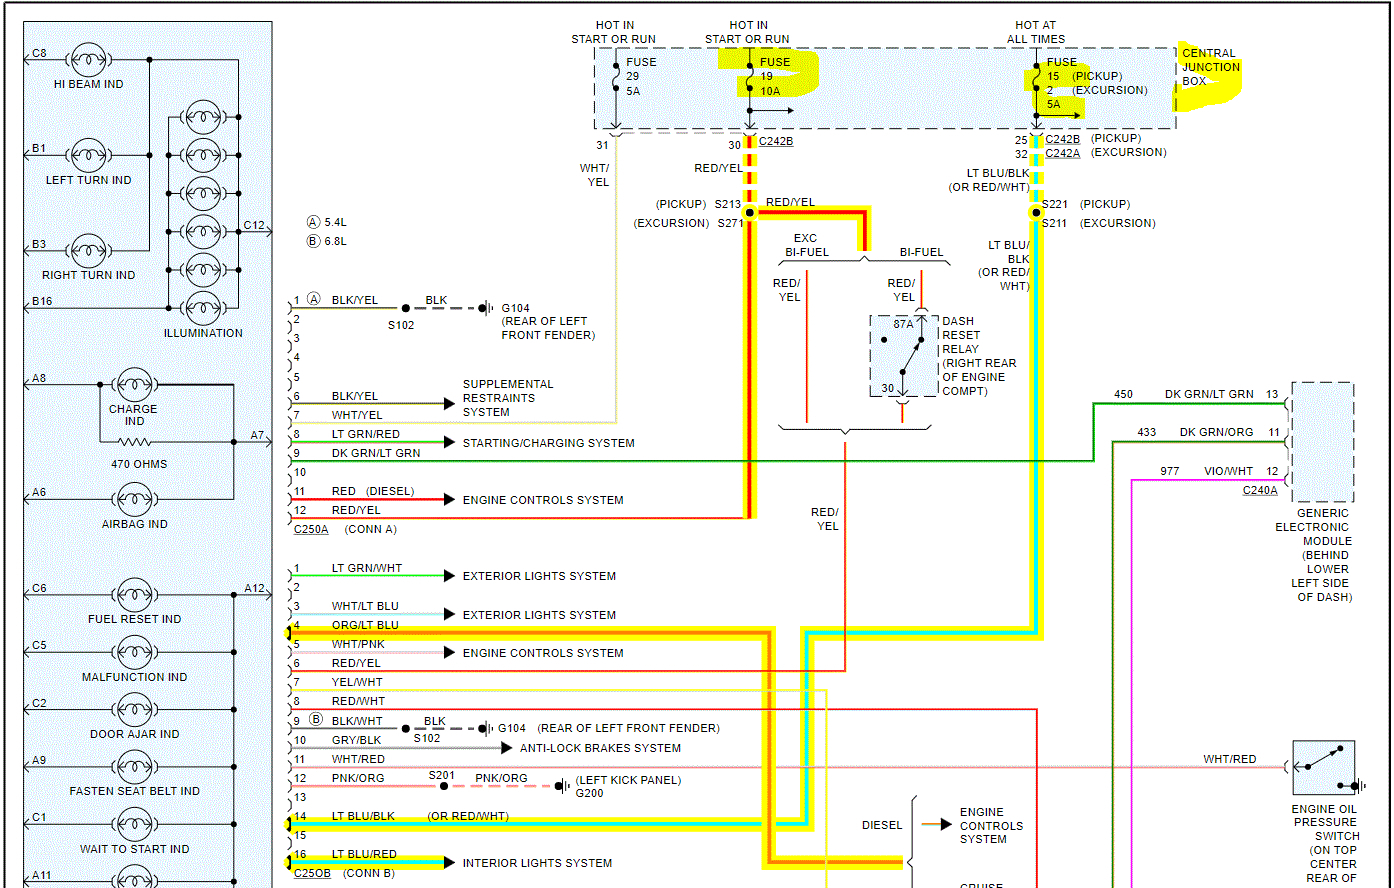Select the GRY/BLK wire label

point(356,740)
